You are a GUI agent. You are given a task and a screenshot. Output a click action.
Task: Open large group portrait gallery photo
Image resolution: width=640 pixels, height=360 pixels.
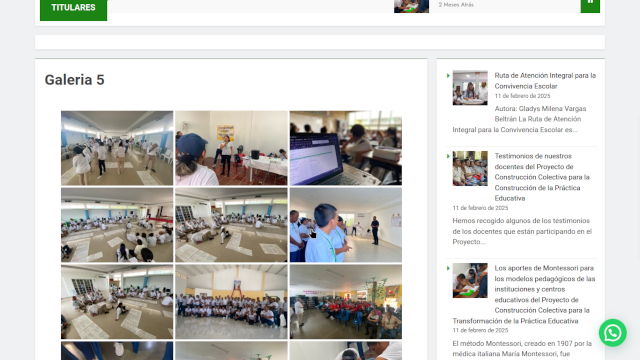pos(231,302)
